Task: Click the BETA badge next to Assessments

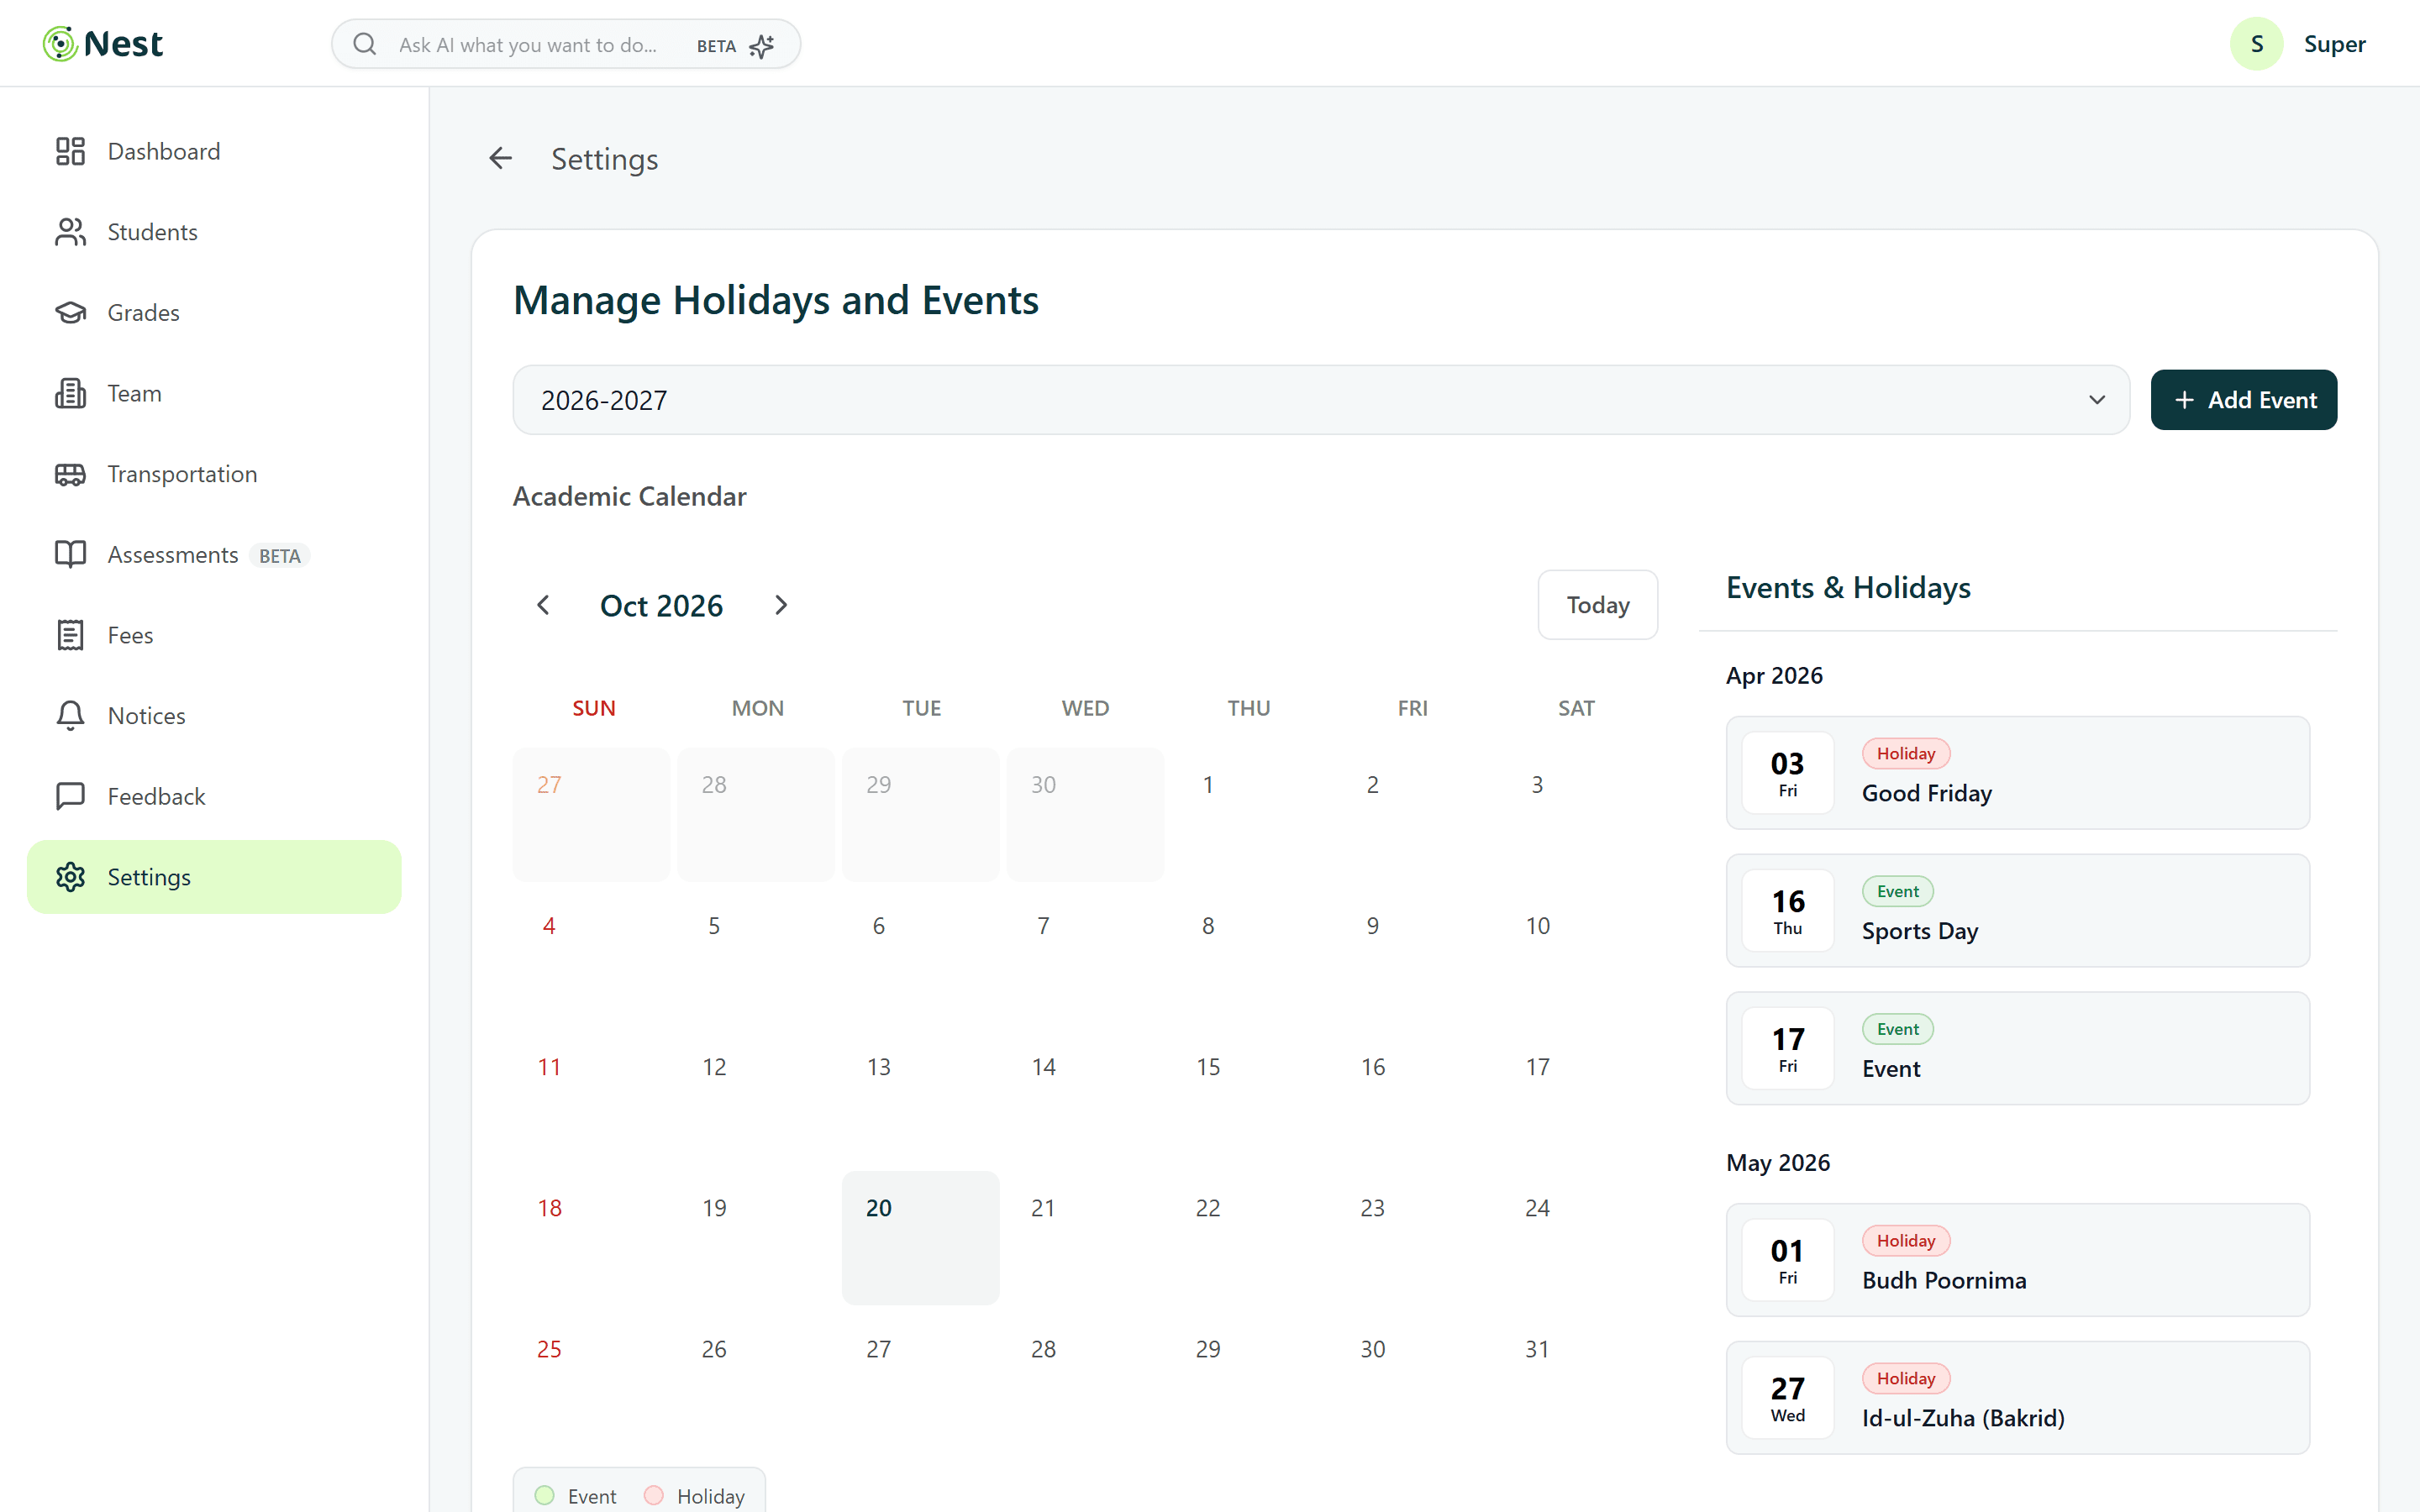Action: coord(279,556)
